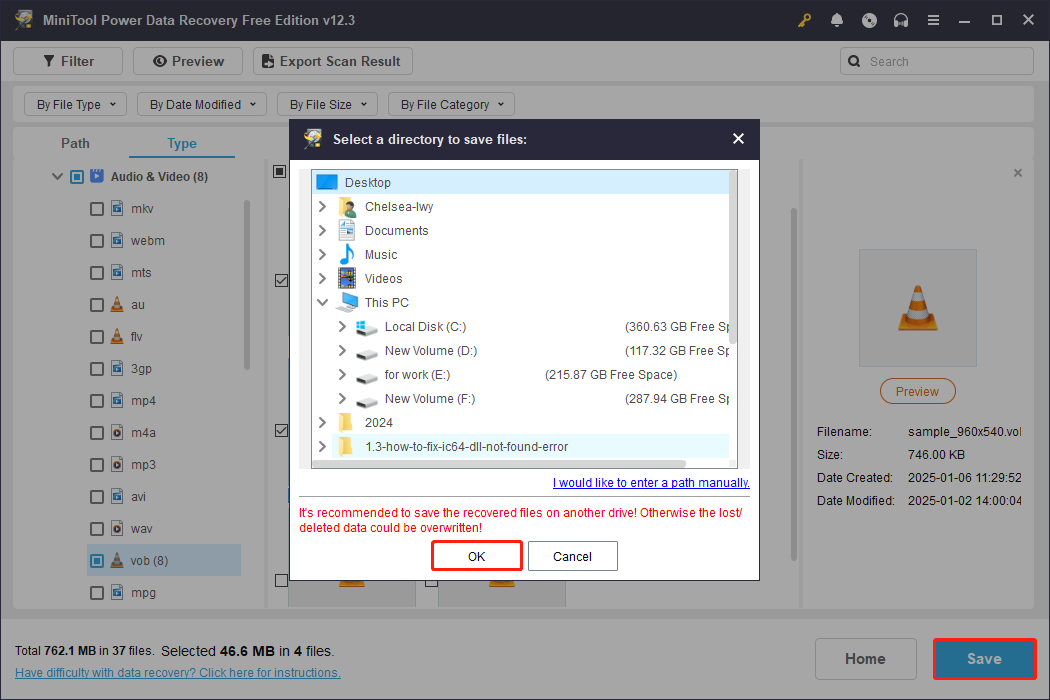Click the VLC cone icon beside au
Image resolution: width=1050 pixels, height=700 pixels.
click(x=117, y=304)
